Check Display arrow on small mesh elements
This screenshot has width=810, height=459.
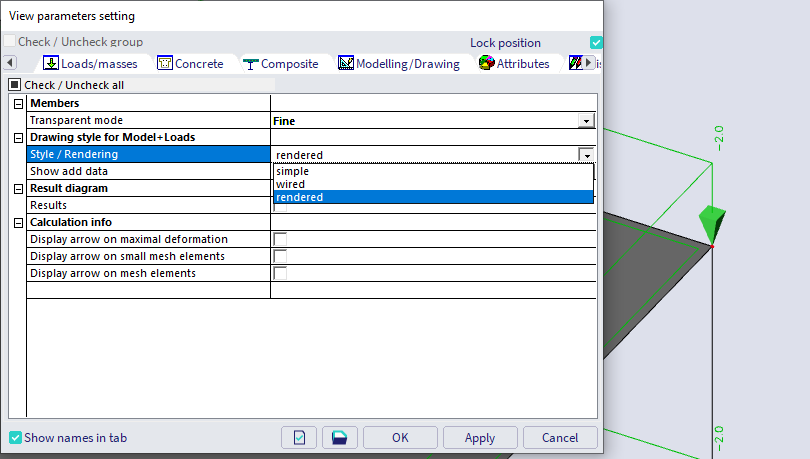[280, 256]
